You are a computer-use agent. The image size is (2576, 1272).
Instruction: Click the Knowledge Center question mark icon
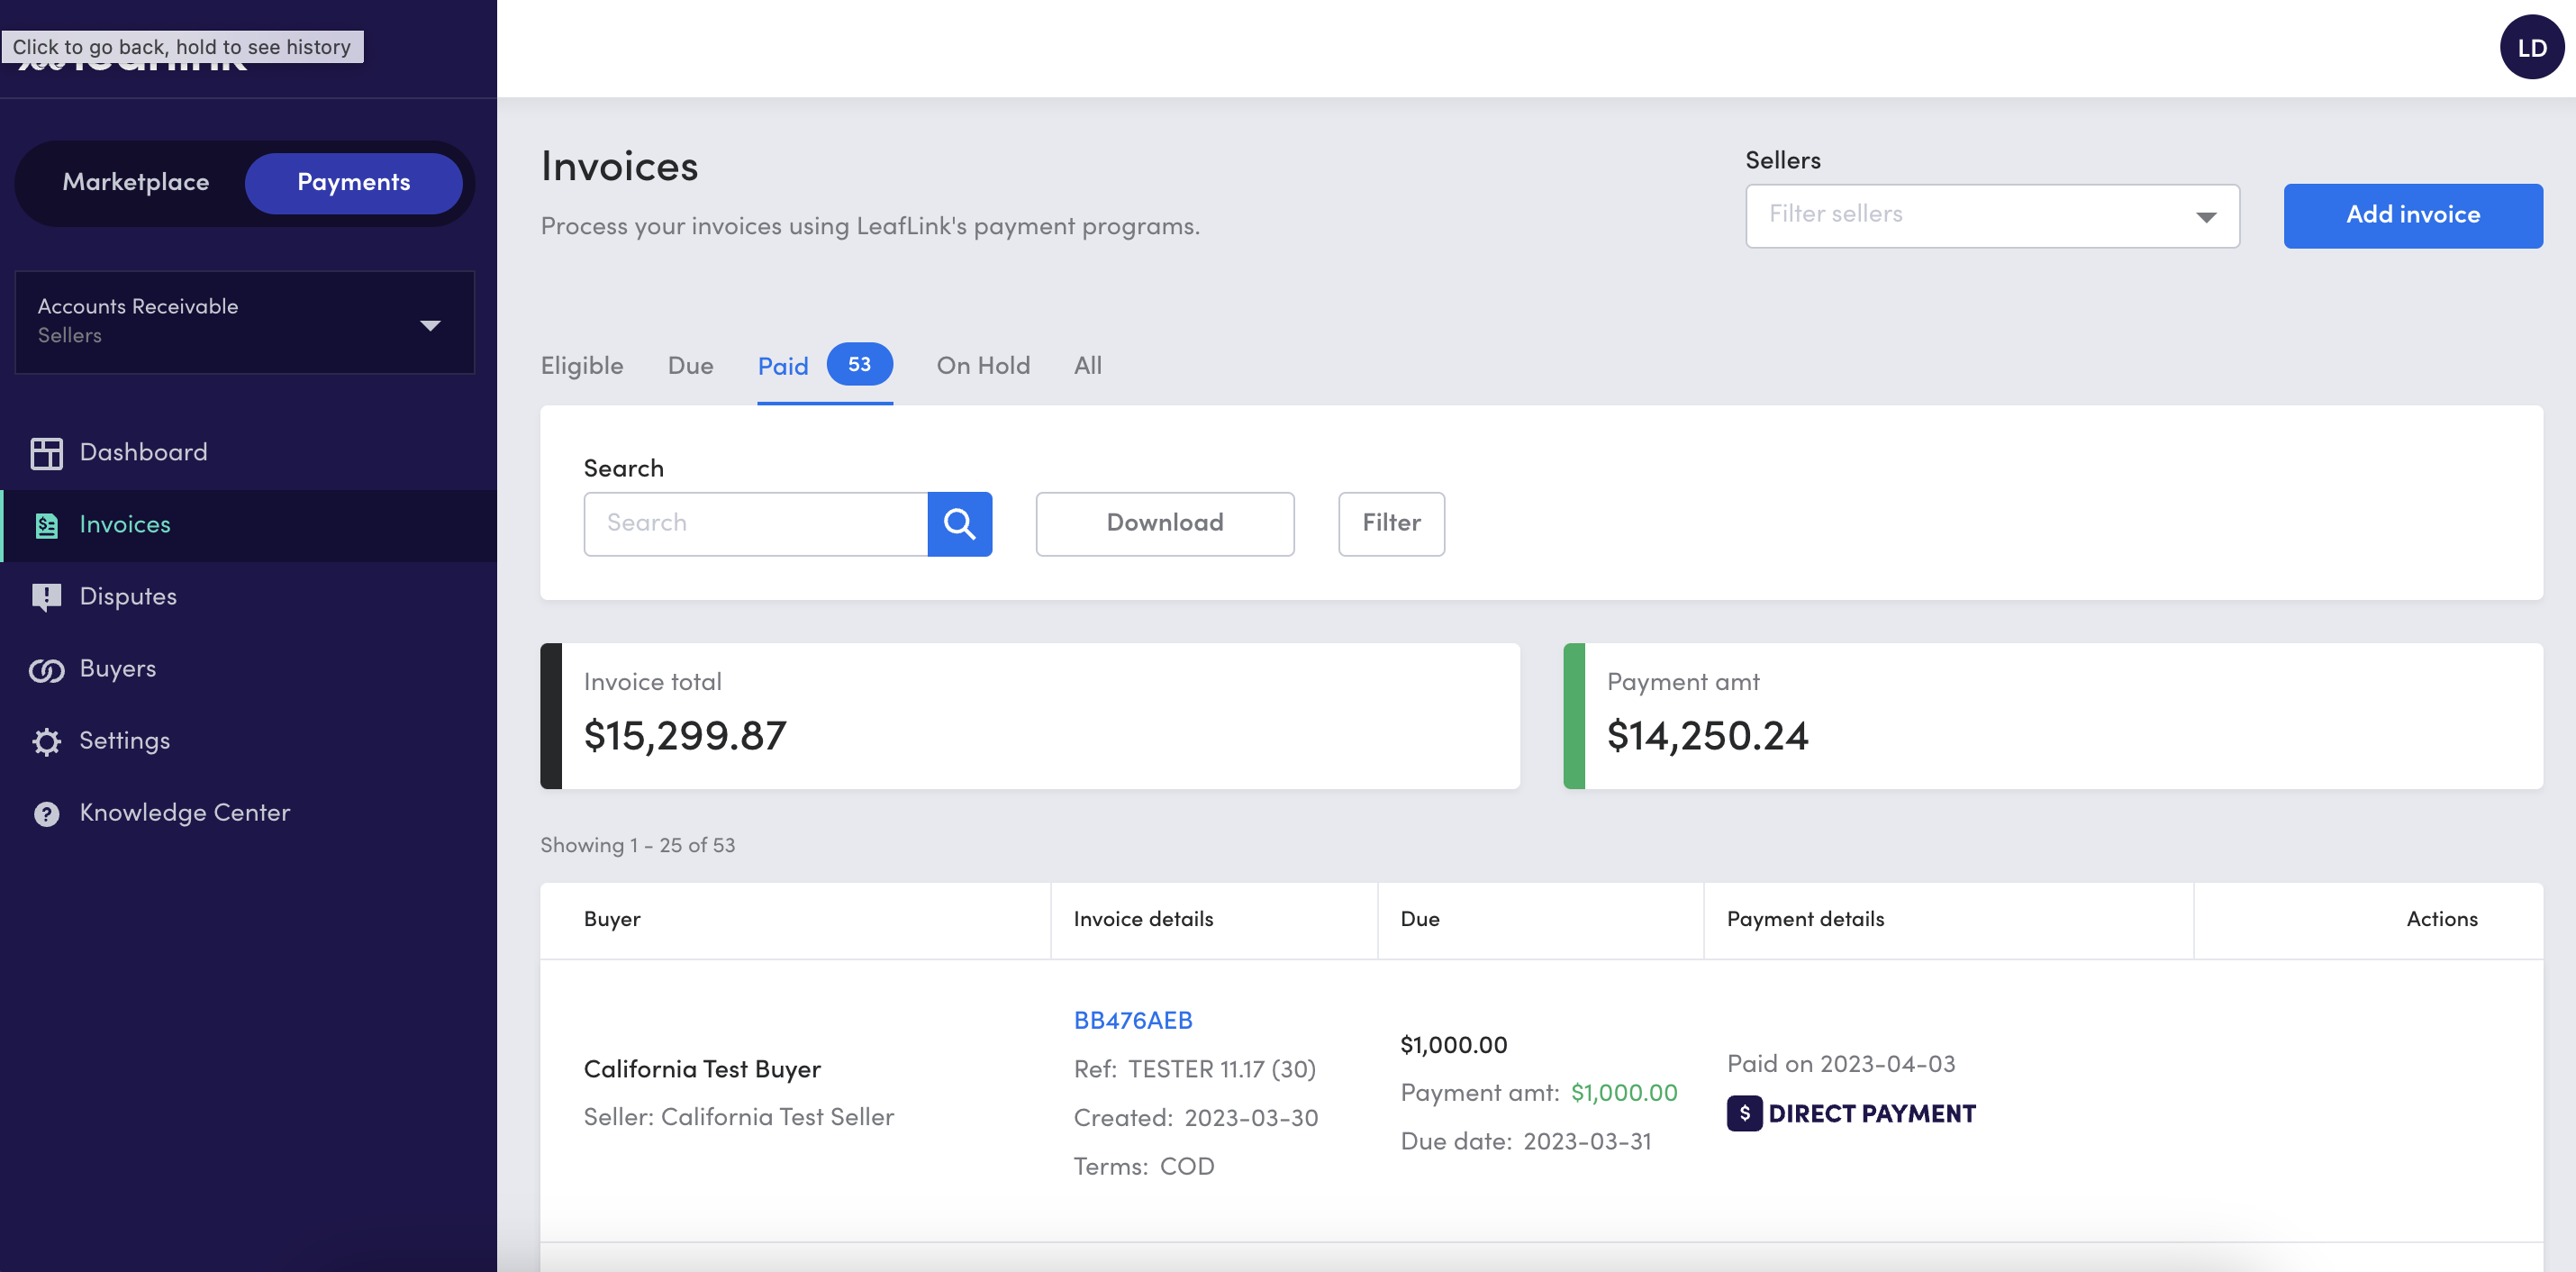tap(46, 813)
